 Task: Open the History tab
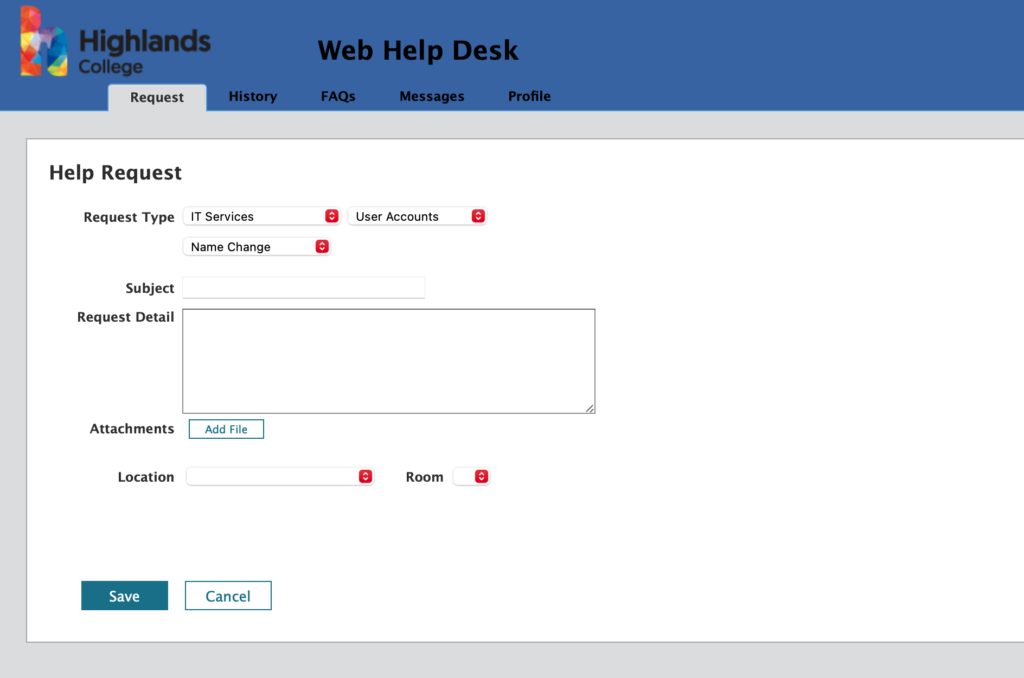[252, 96]
